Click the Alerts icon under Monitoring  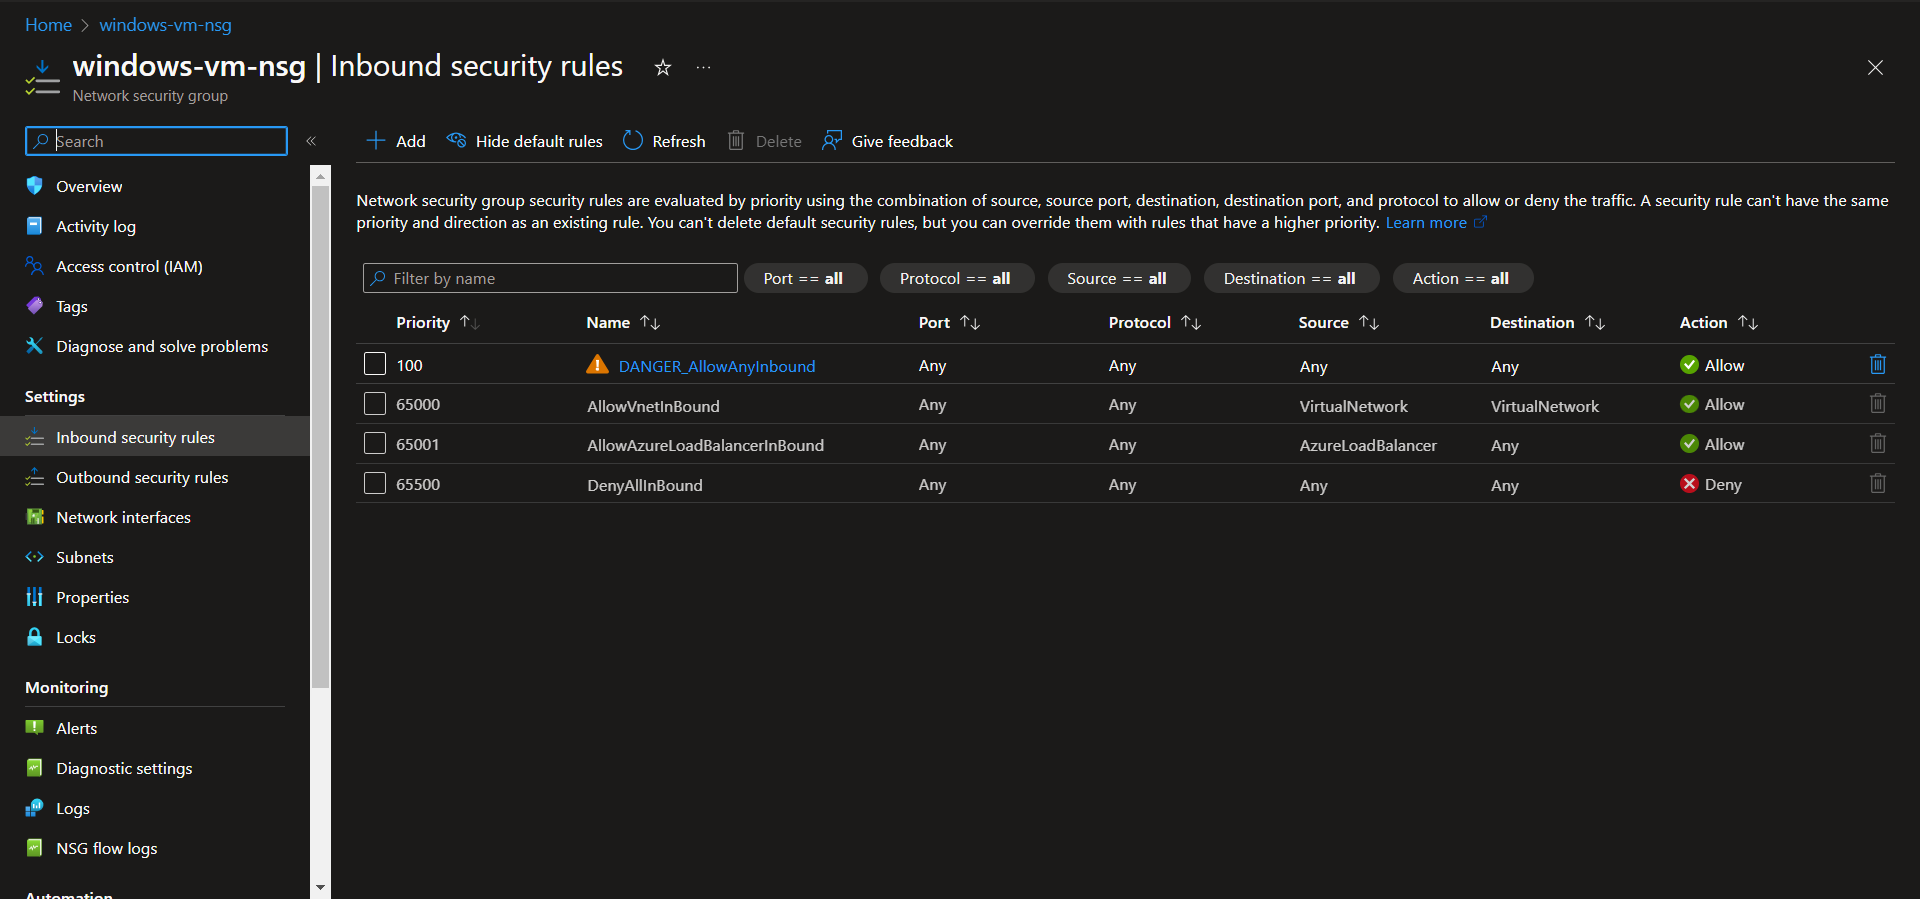(x=35, y=728)
